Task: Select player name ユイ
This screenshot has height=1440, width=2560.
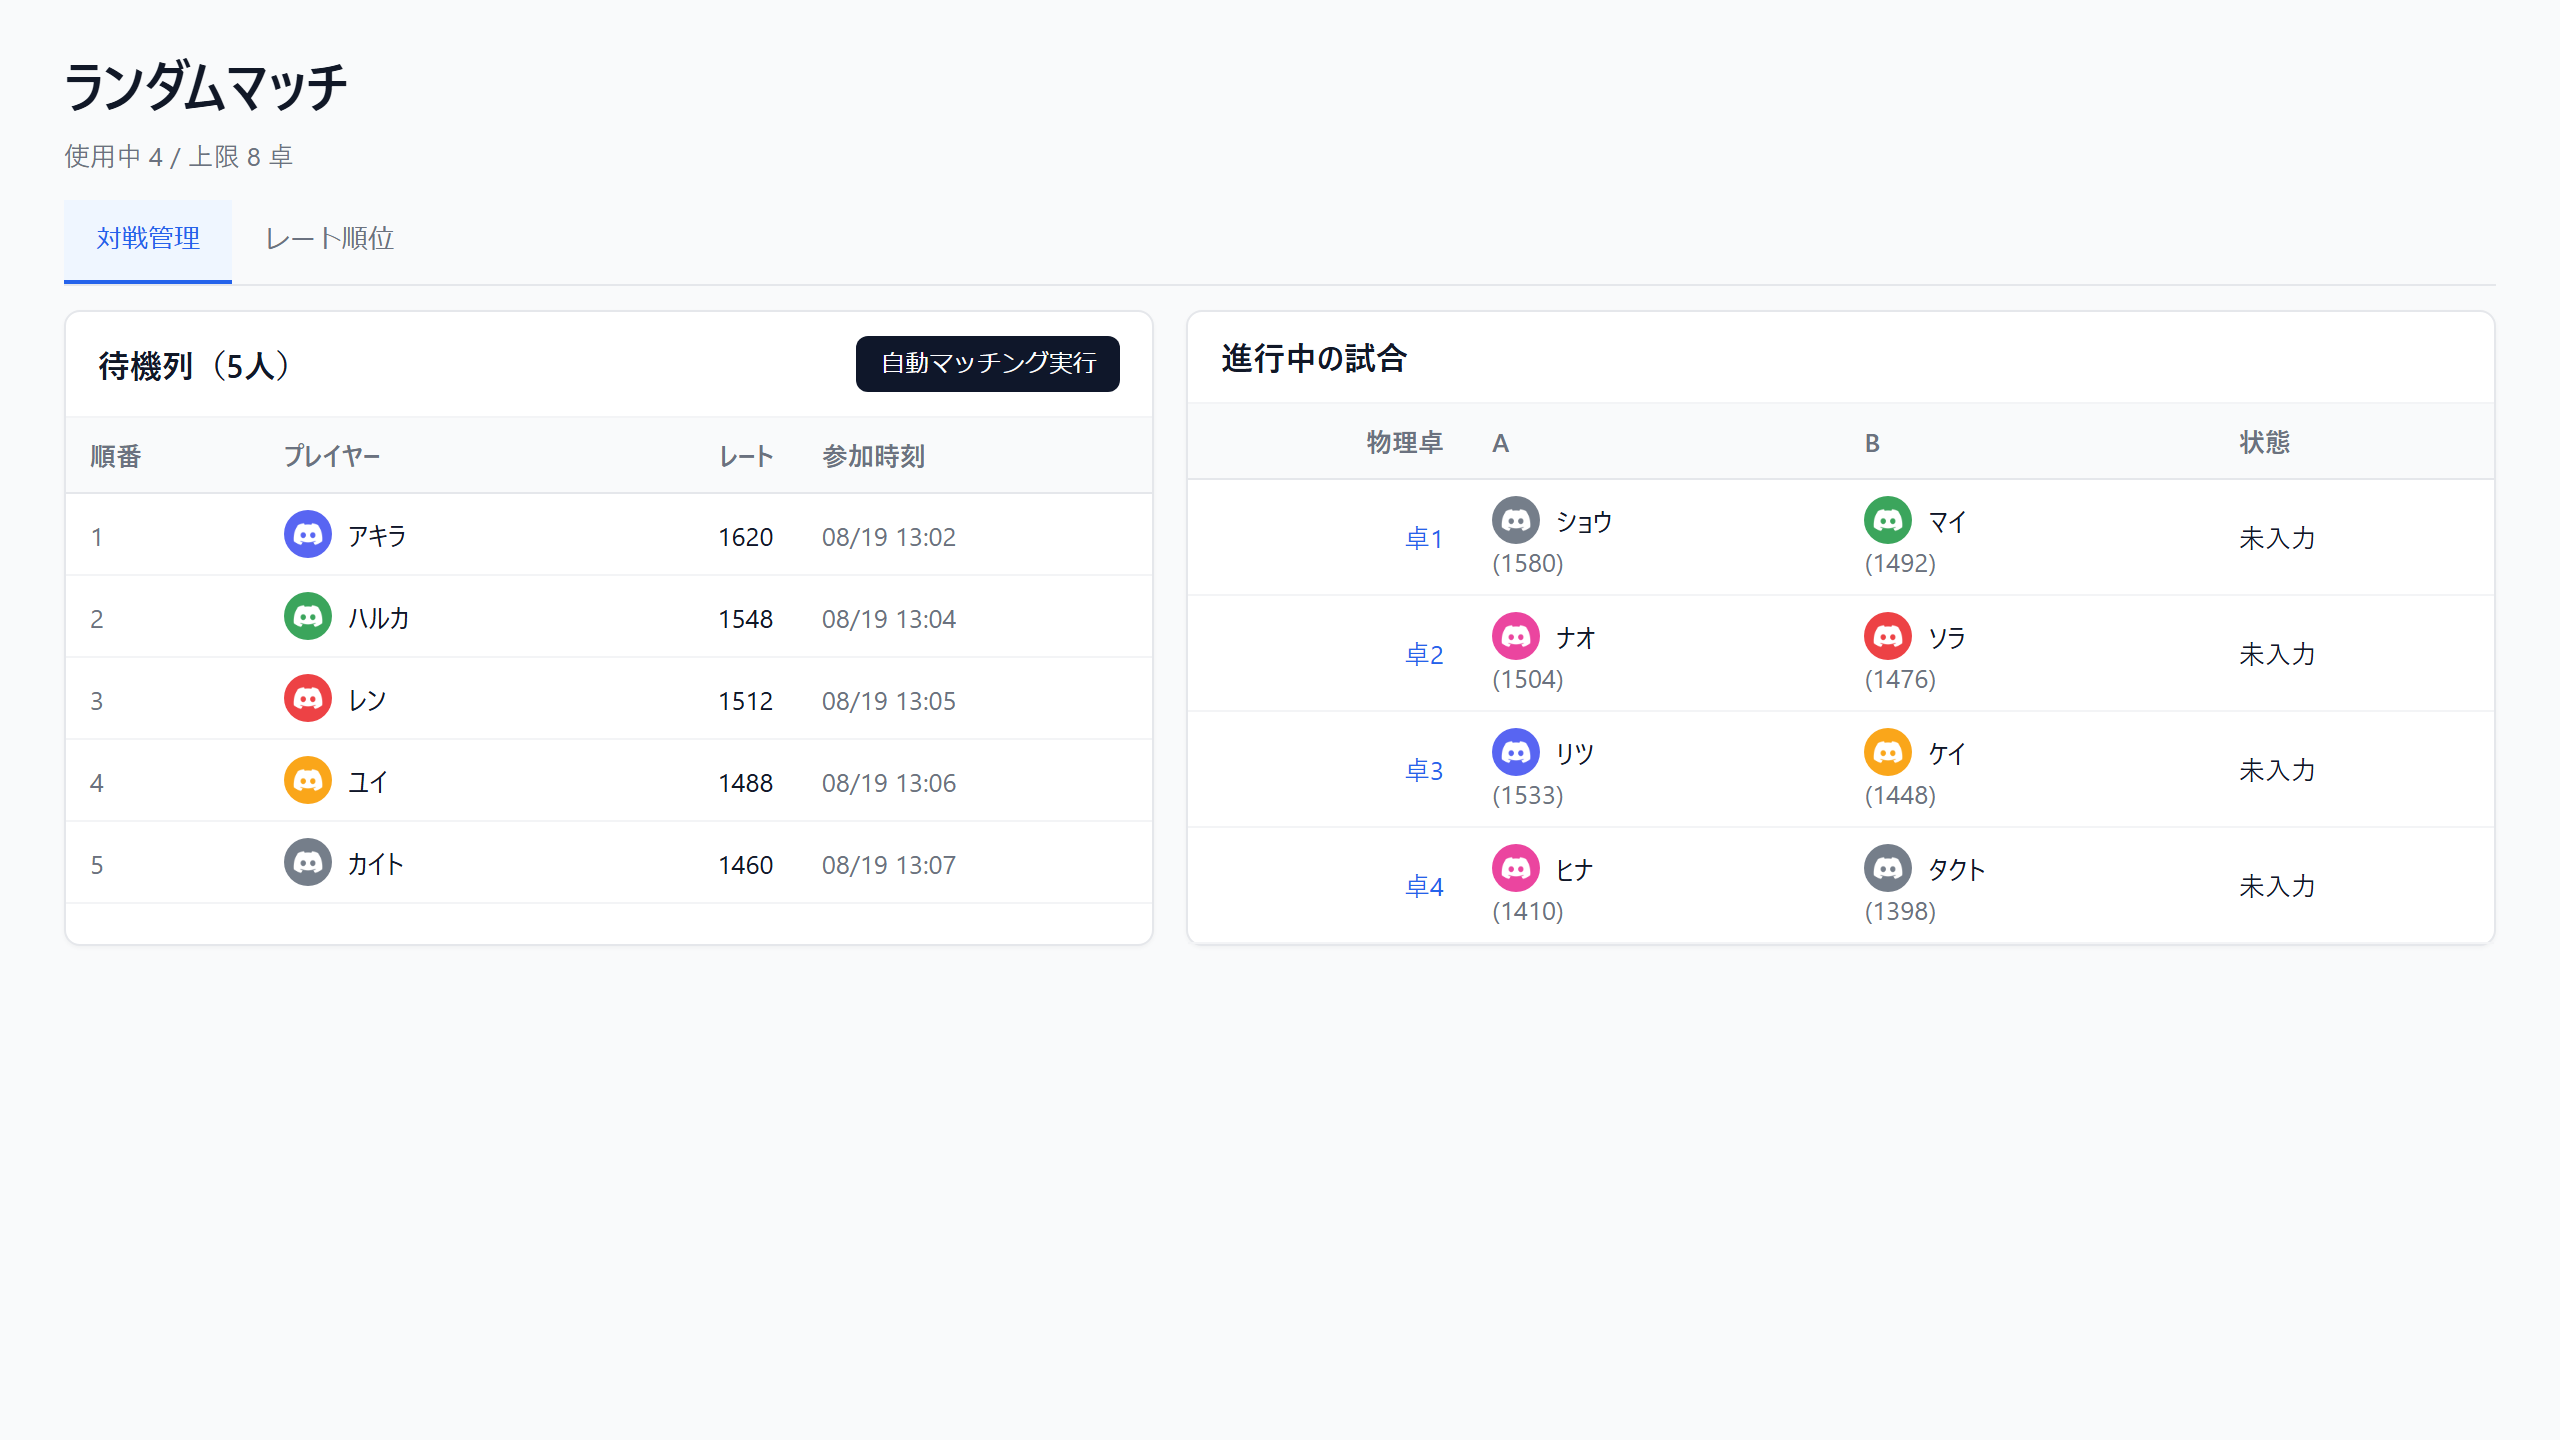Action: point(367,782)
